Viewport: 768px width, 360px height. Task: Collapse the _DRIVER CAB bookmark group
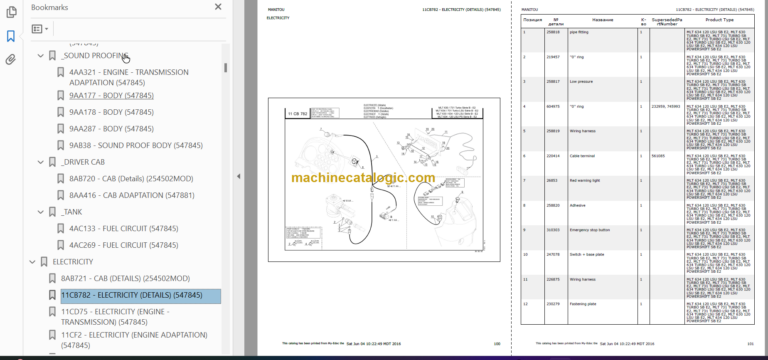tap(41, 162)
